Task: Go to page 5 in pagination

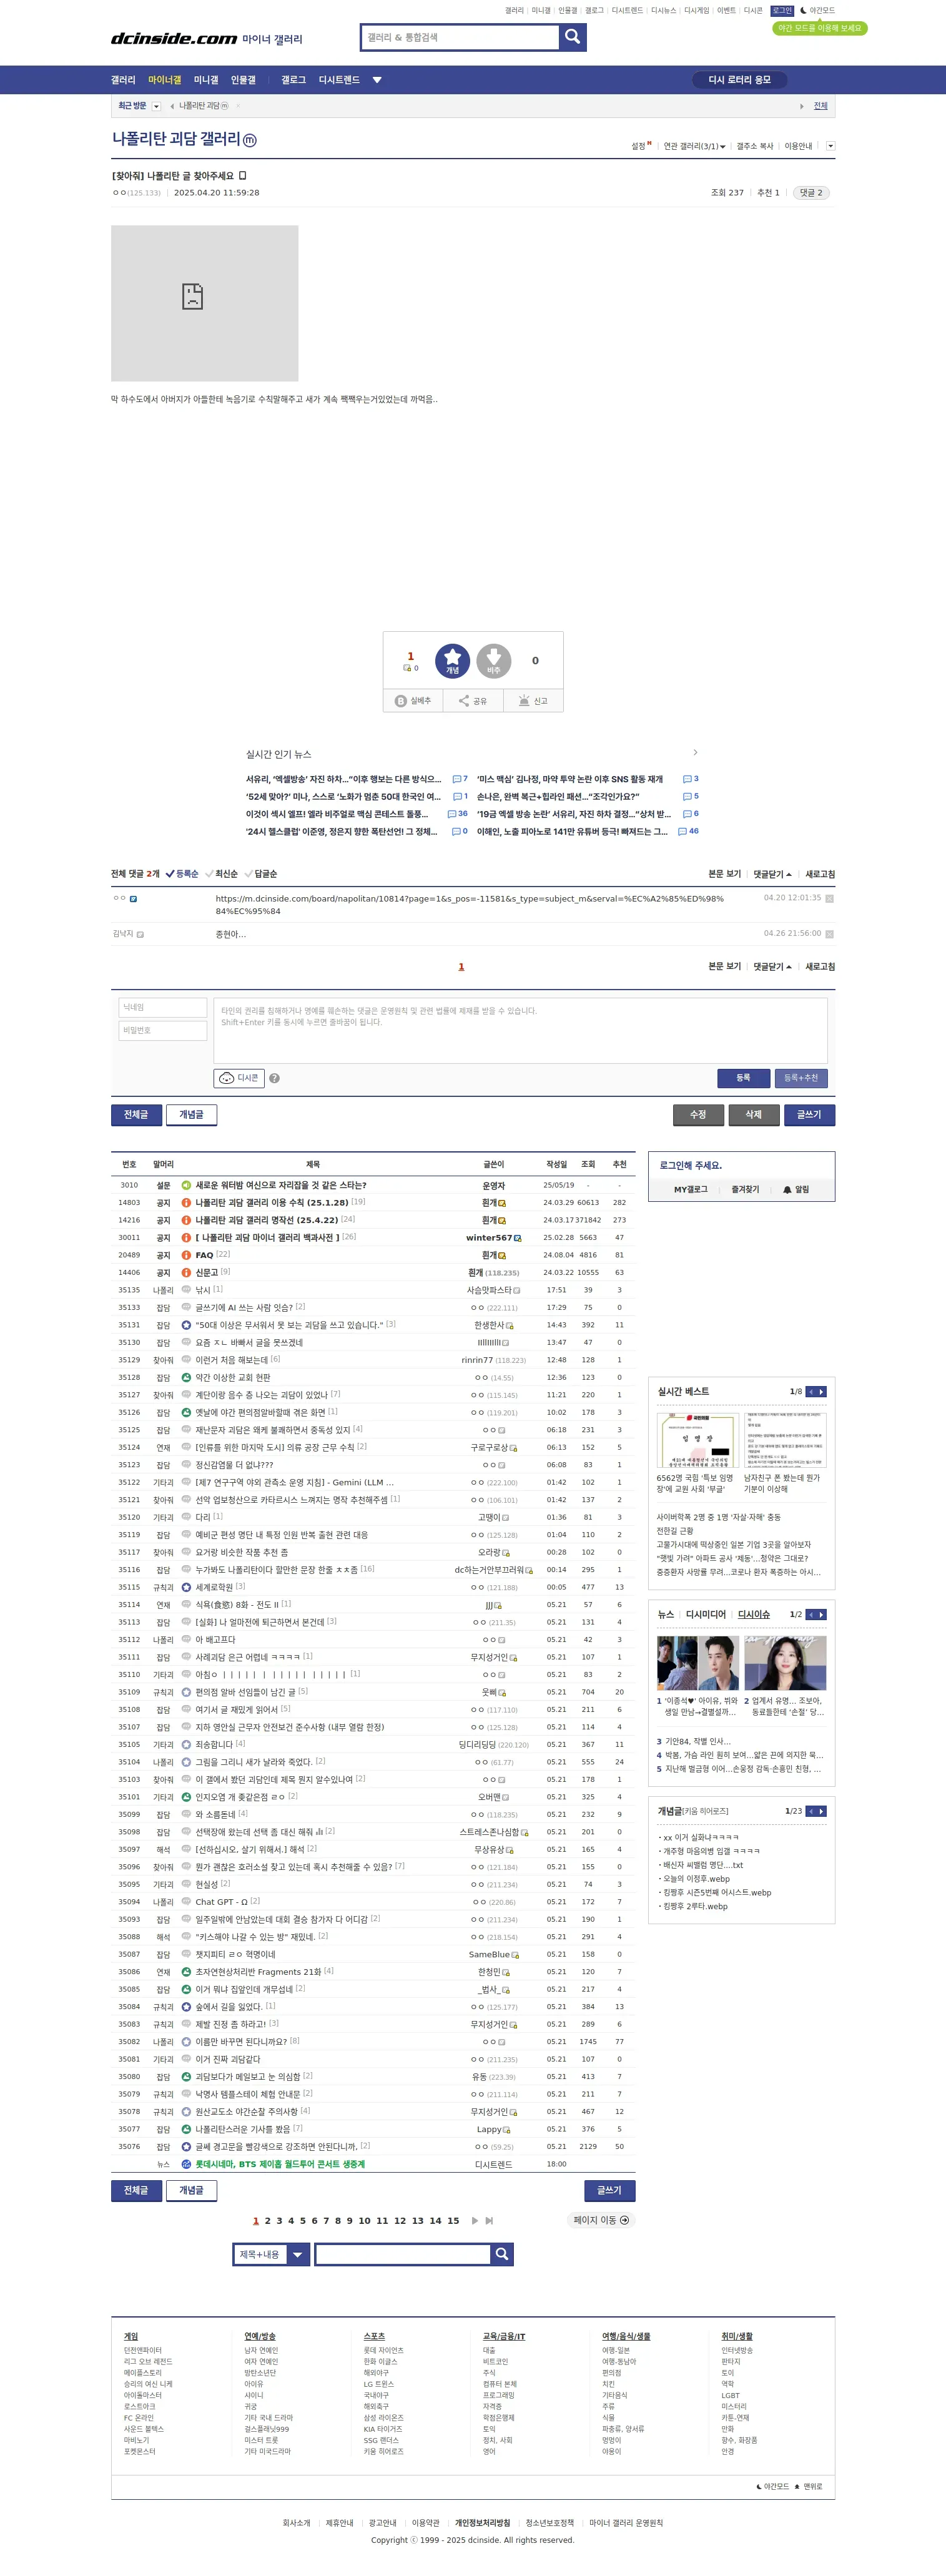Action: coord(303,2221)
